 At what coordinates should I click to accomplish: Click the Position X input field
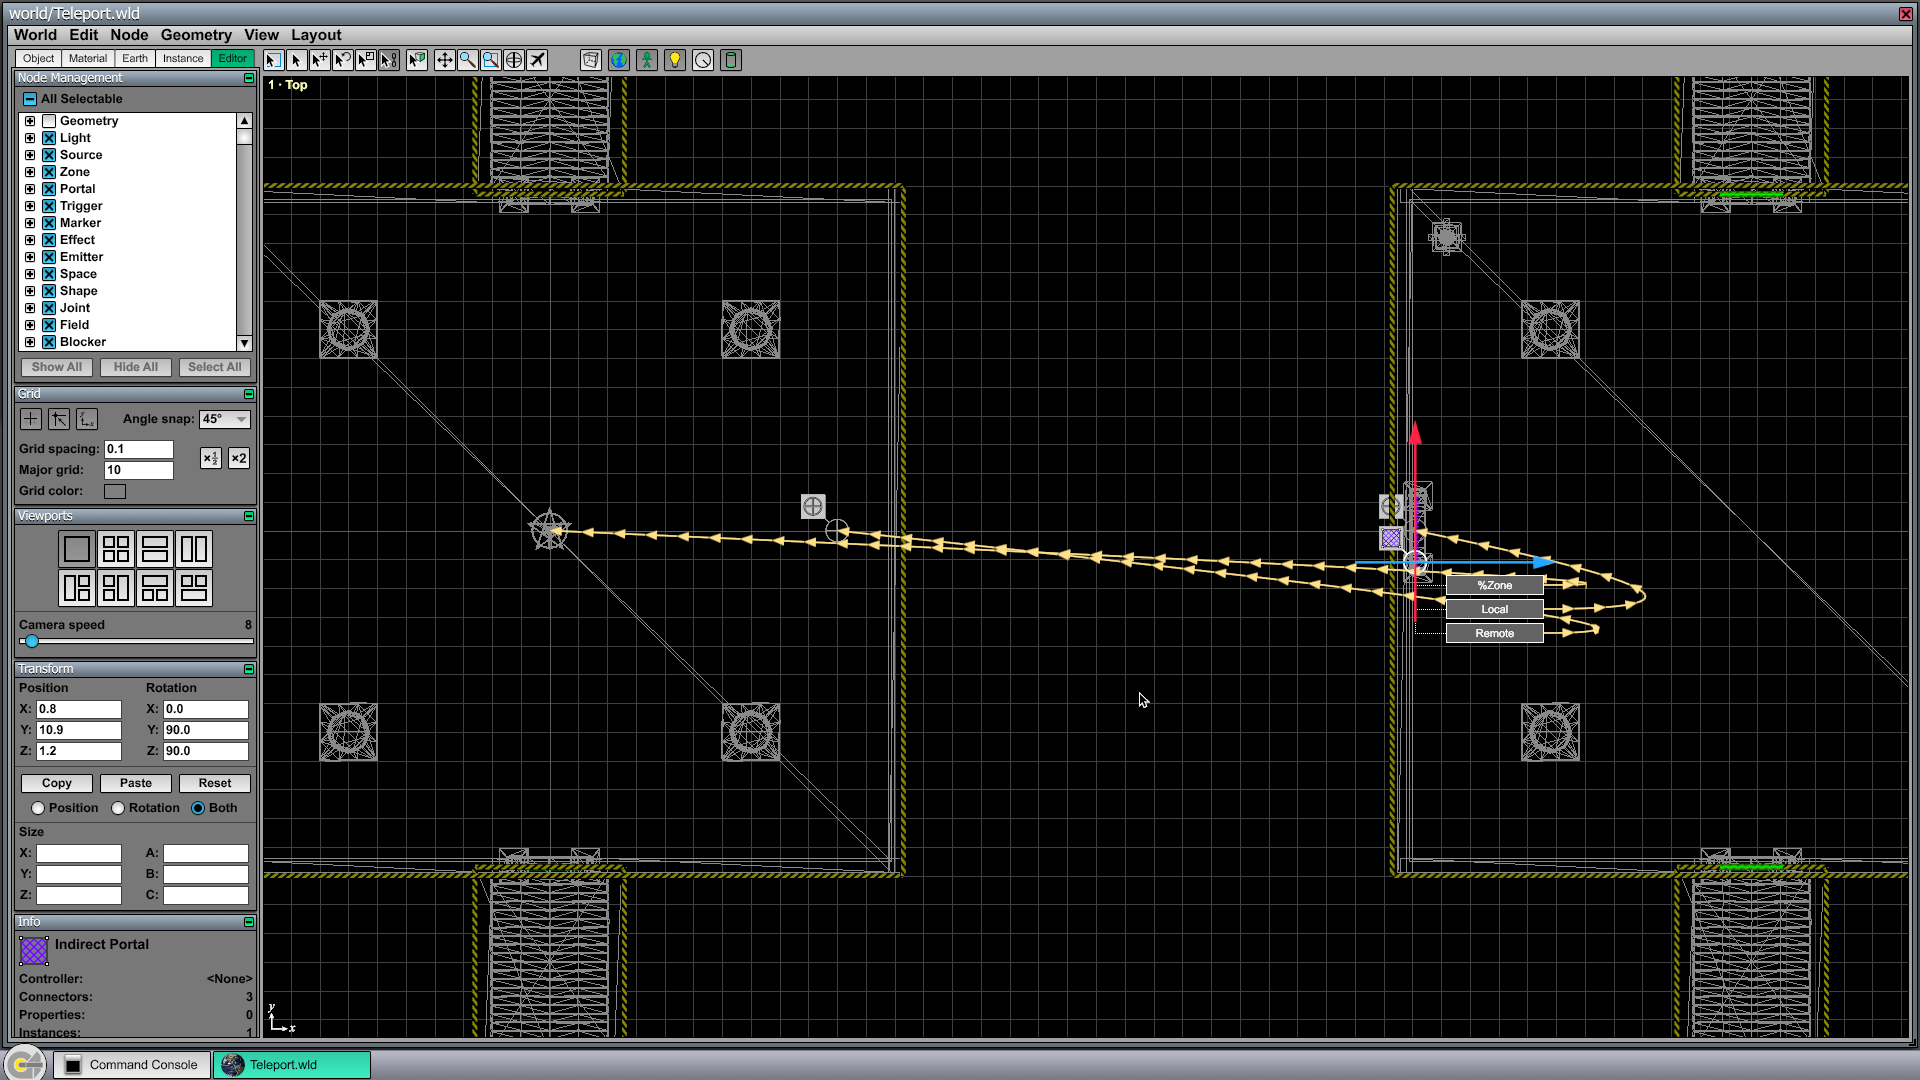[x=79, y=709]
